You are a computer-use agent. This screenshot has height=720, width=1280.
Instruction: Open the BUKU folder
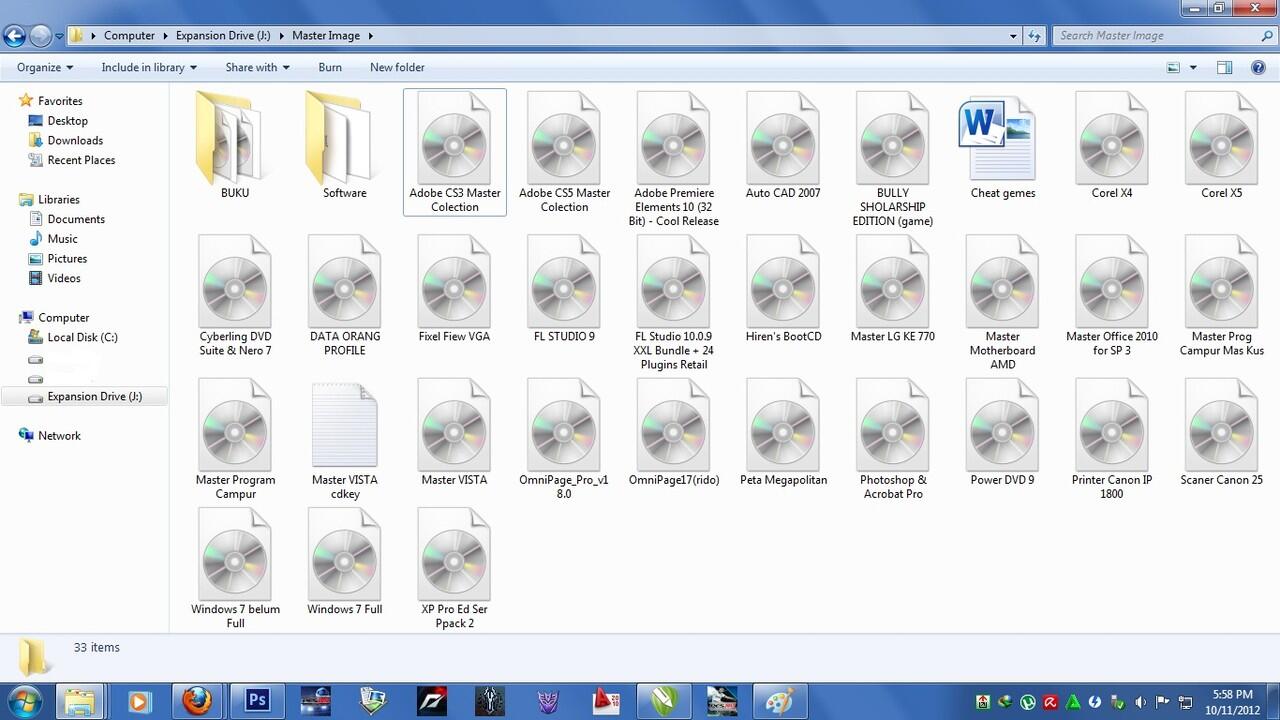point(235,146)
